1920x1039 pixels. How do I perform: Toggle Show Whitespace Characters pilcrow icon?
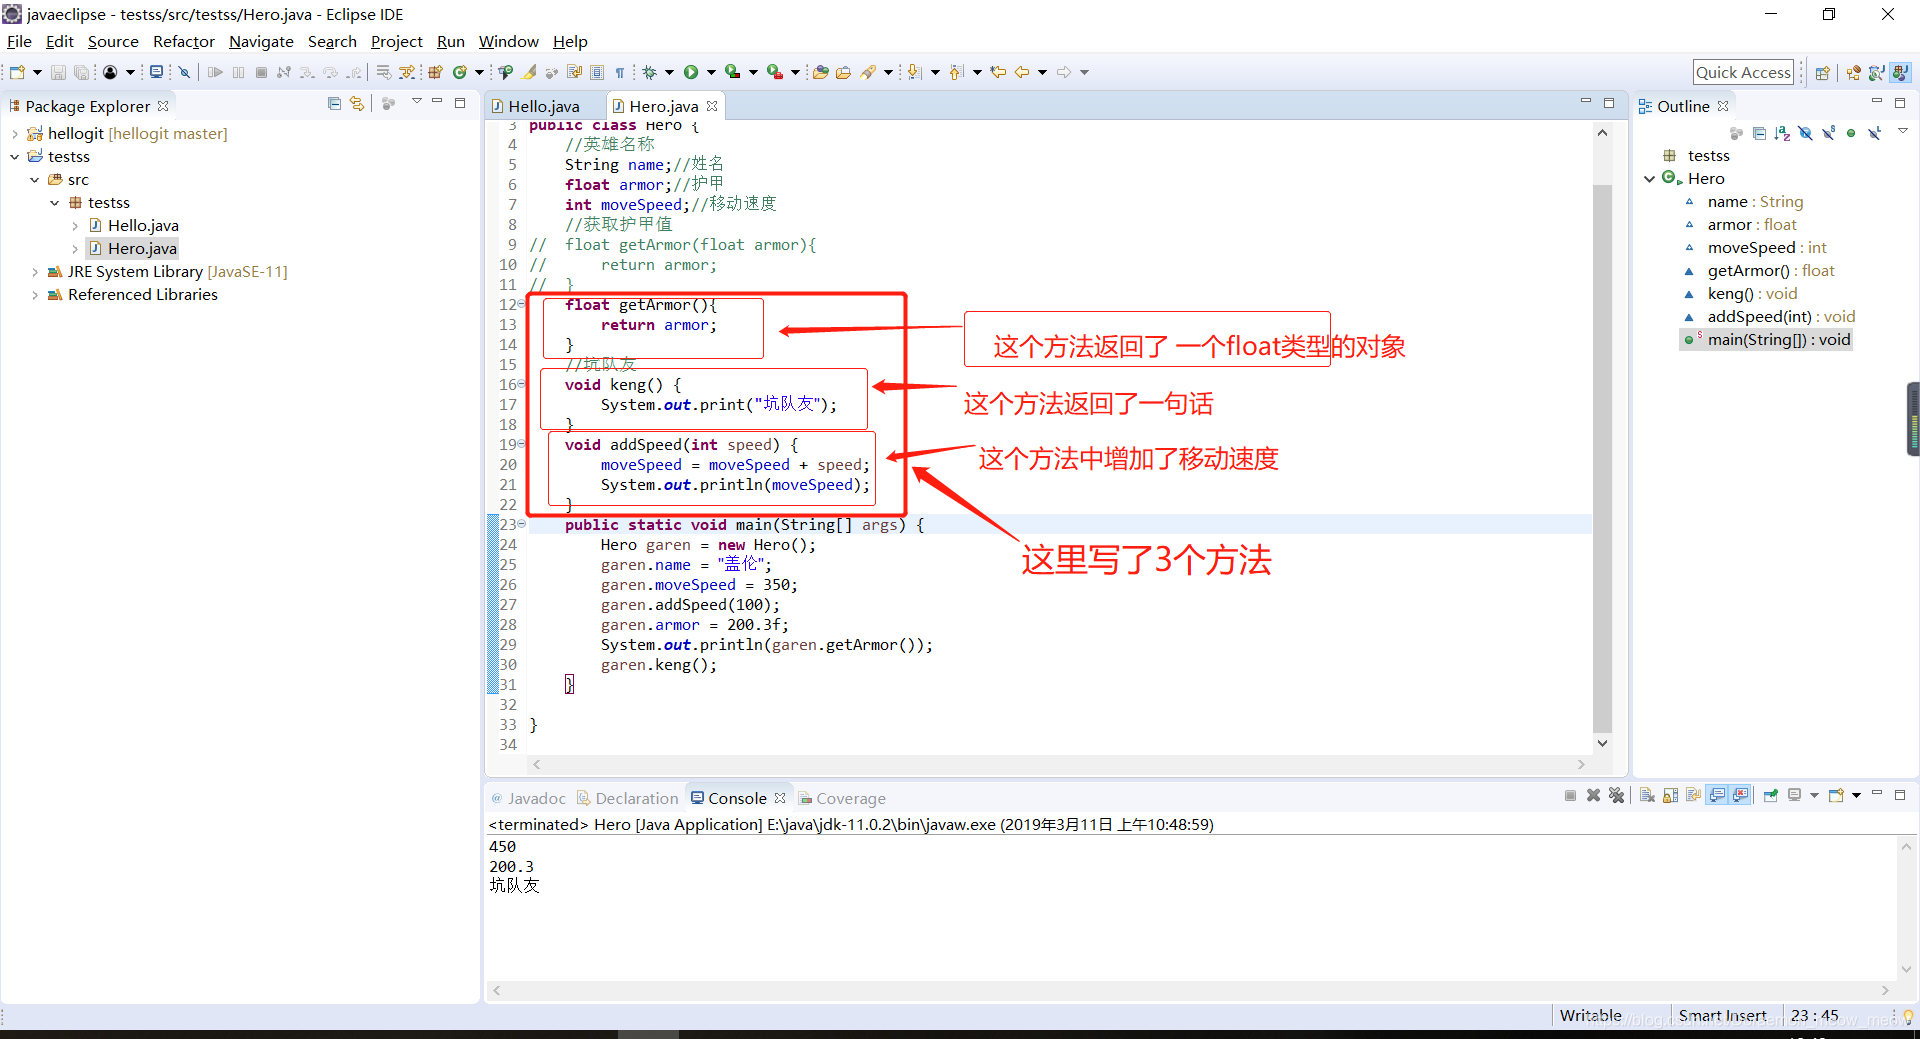(620, 72)
